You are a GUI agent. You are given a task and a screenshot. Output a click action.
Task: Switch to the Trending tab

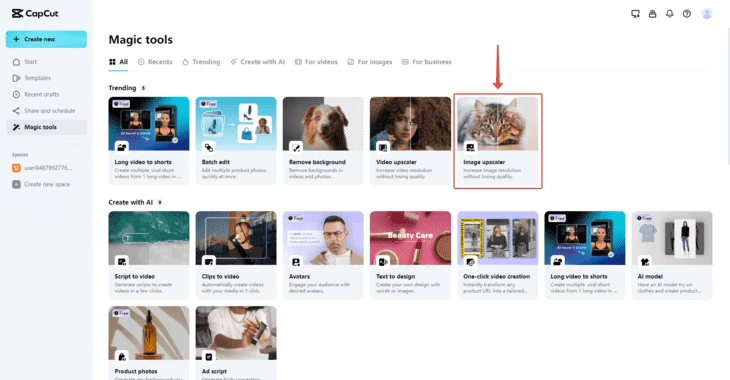click(201, 61)
